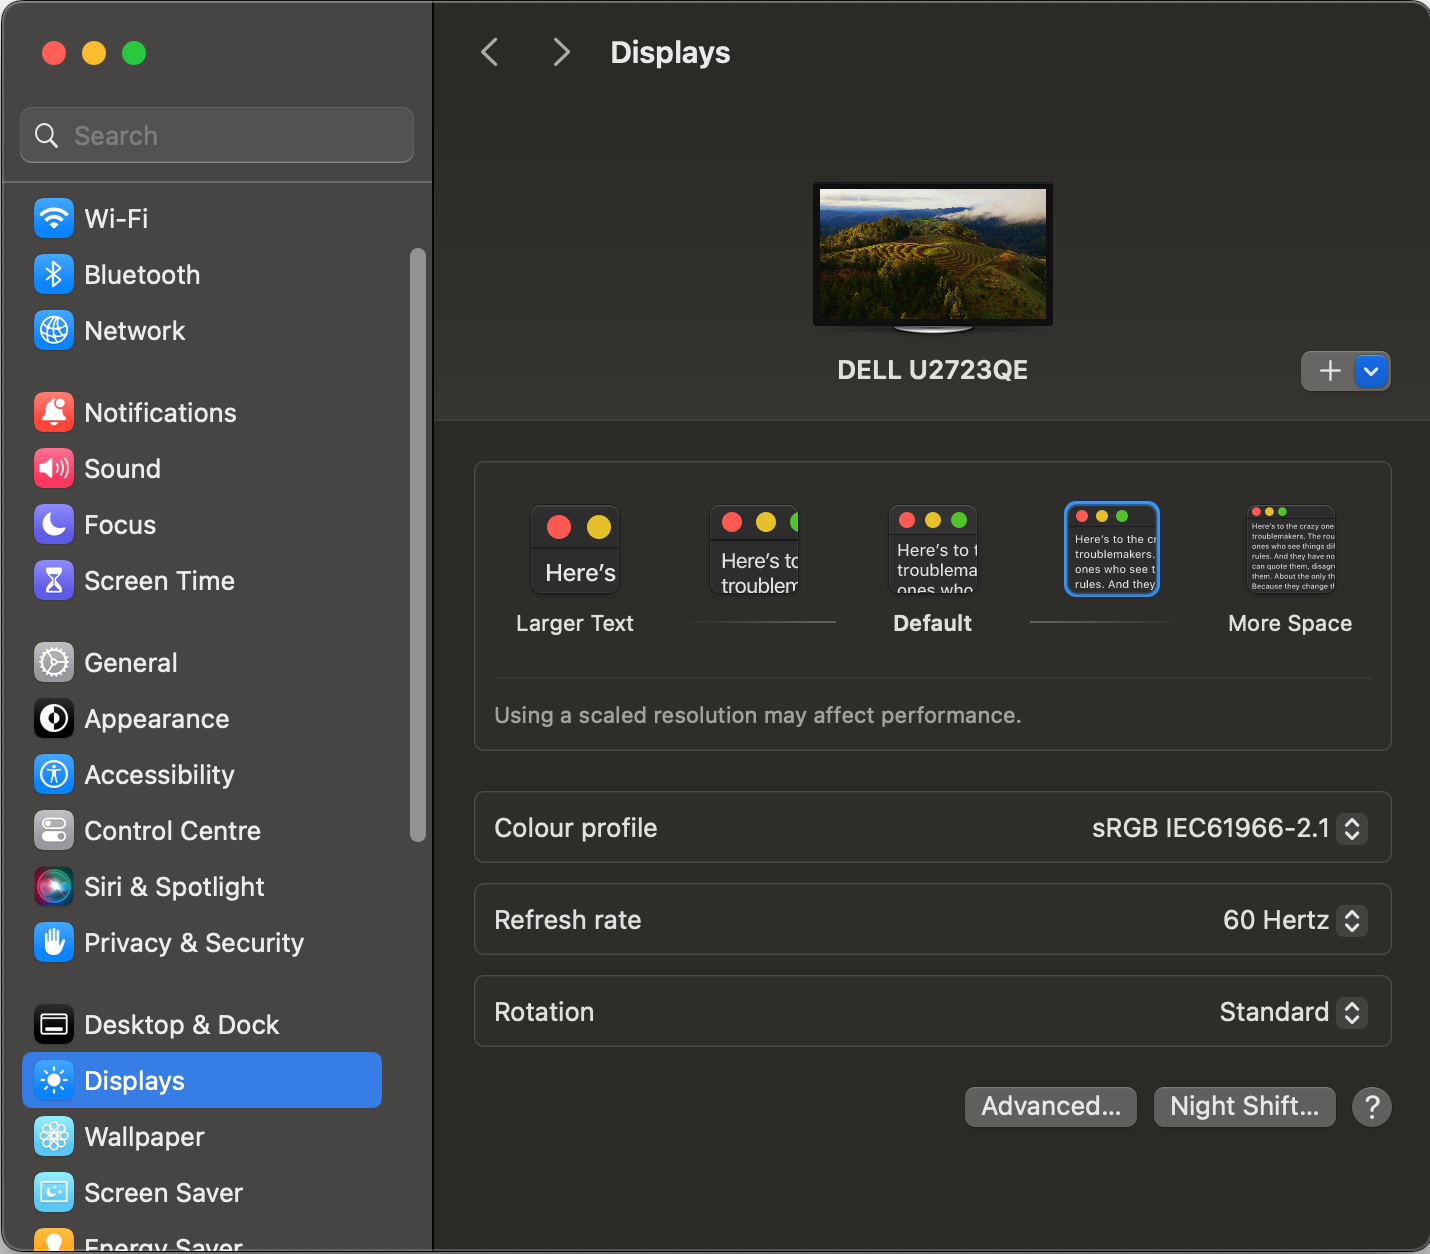Click the Siri & Spotlight icon
The height and width of the screenshot is (1254, 1430).
click(x=54, y=886)
